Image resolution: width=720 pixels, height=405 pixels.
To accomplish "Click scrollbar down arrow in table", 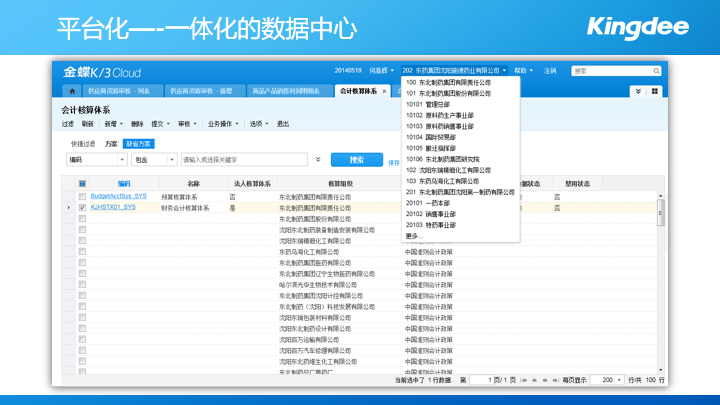I will click(x=661, y=370).
